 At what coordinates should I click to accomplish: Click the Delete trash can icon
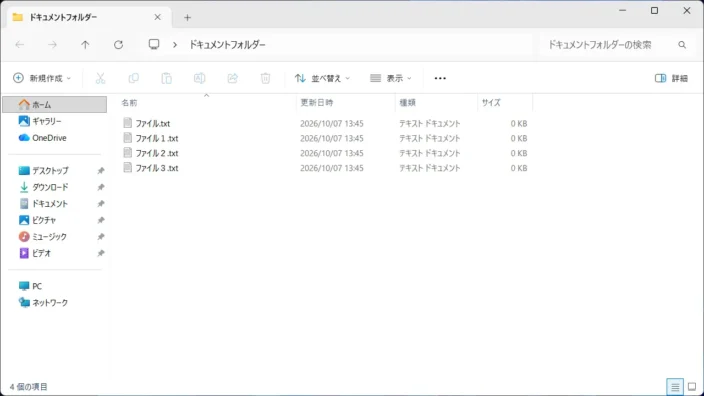point(265,78)
